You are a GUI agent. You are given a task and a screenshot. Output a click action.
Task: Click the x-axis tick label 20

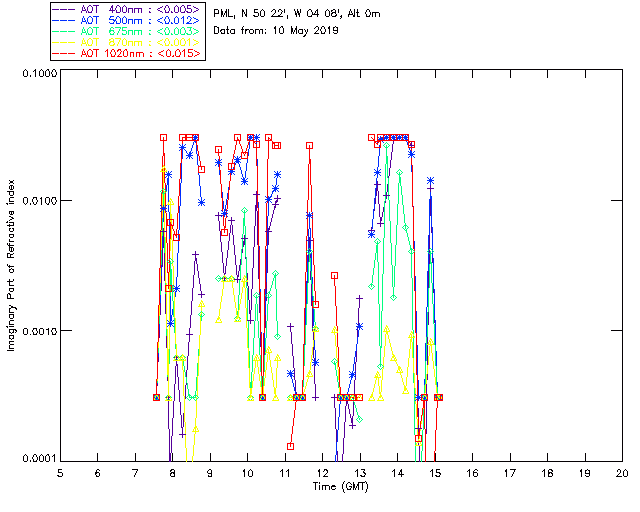point(621,472)
